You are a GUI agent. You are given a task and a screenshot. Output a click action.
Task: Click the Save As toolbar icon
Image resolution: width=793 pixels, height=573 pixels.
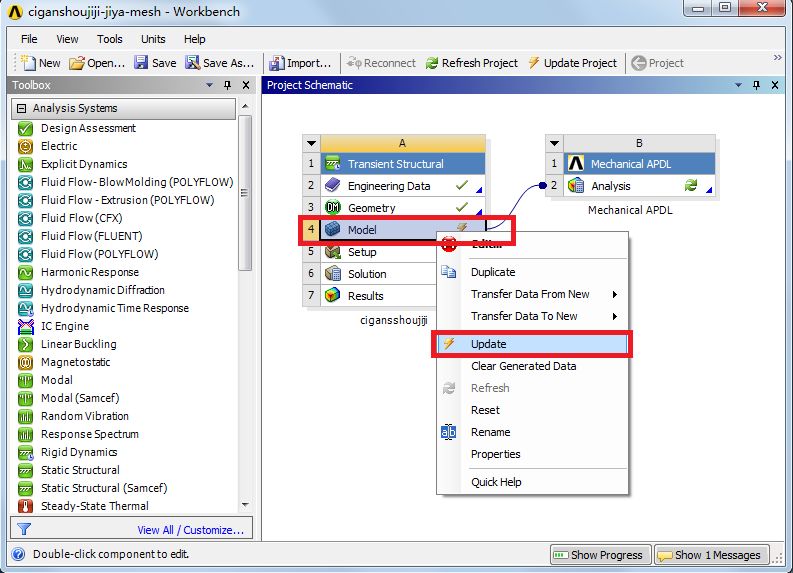tap(192, 62)
